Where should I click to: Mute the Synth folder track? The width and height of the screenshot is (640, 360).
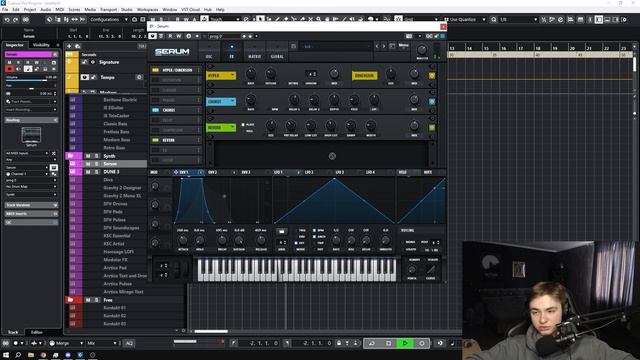click(x=88, y=156)
